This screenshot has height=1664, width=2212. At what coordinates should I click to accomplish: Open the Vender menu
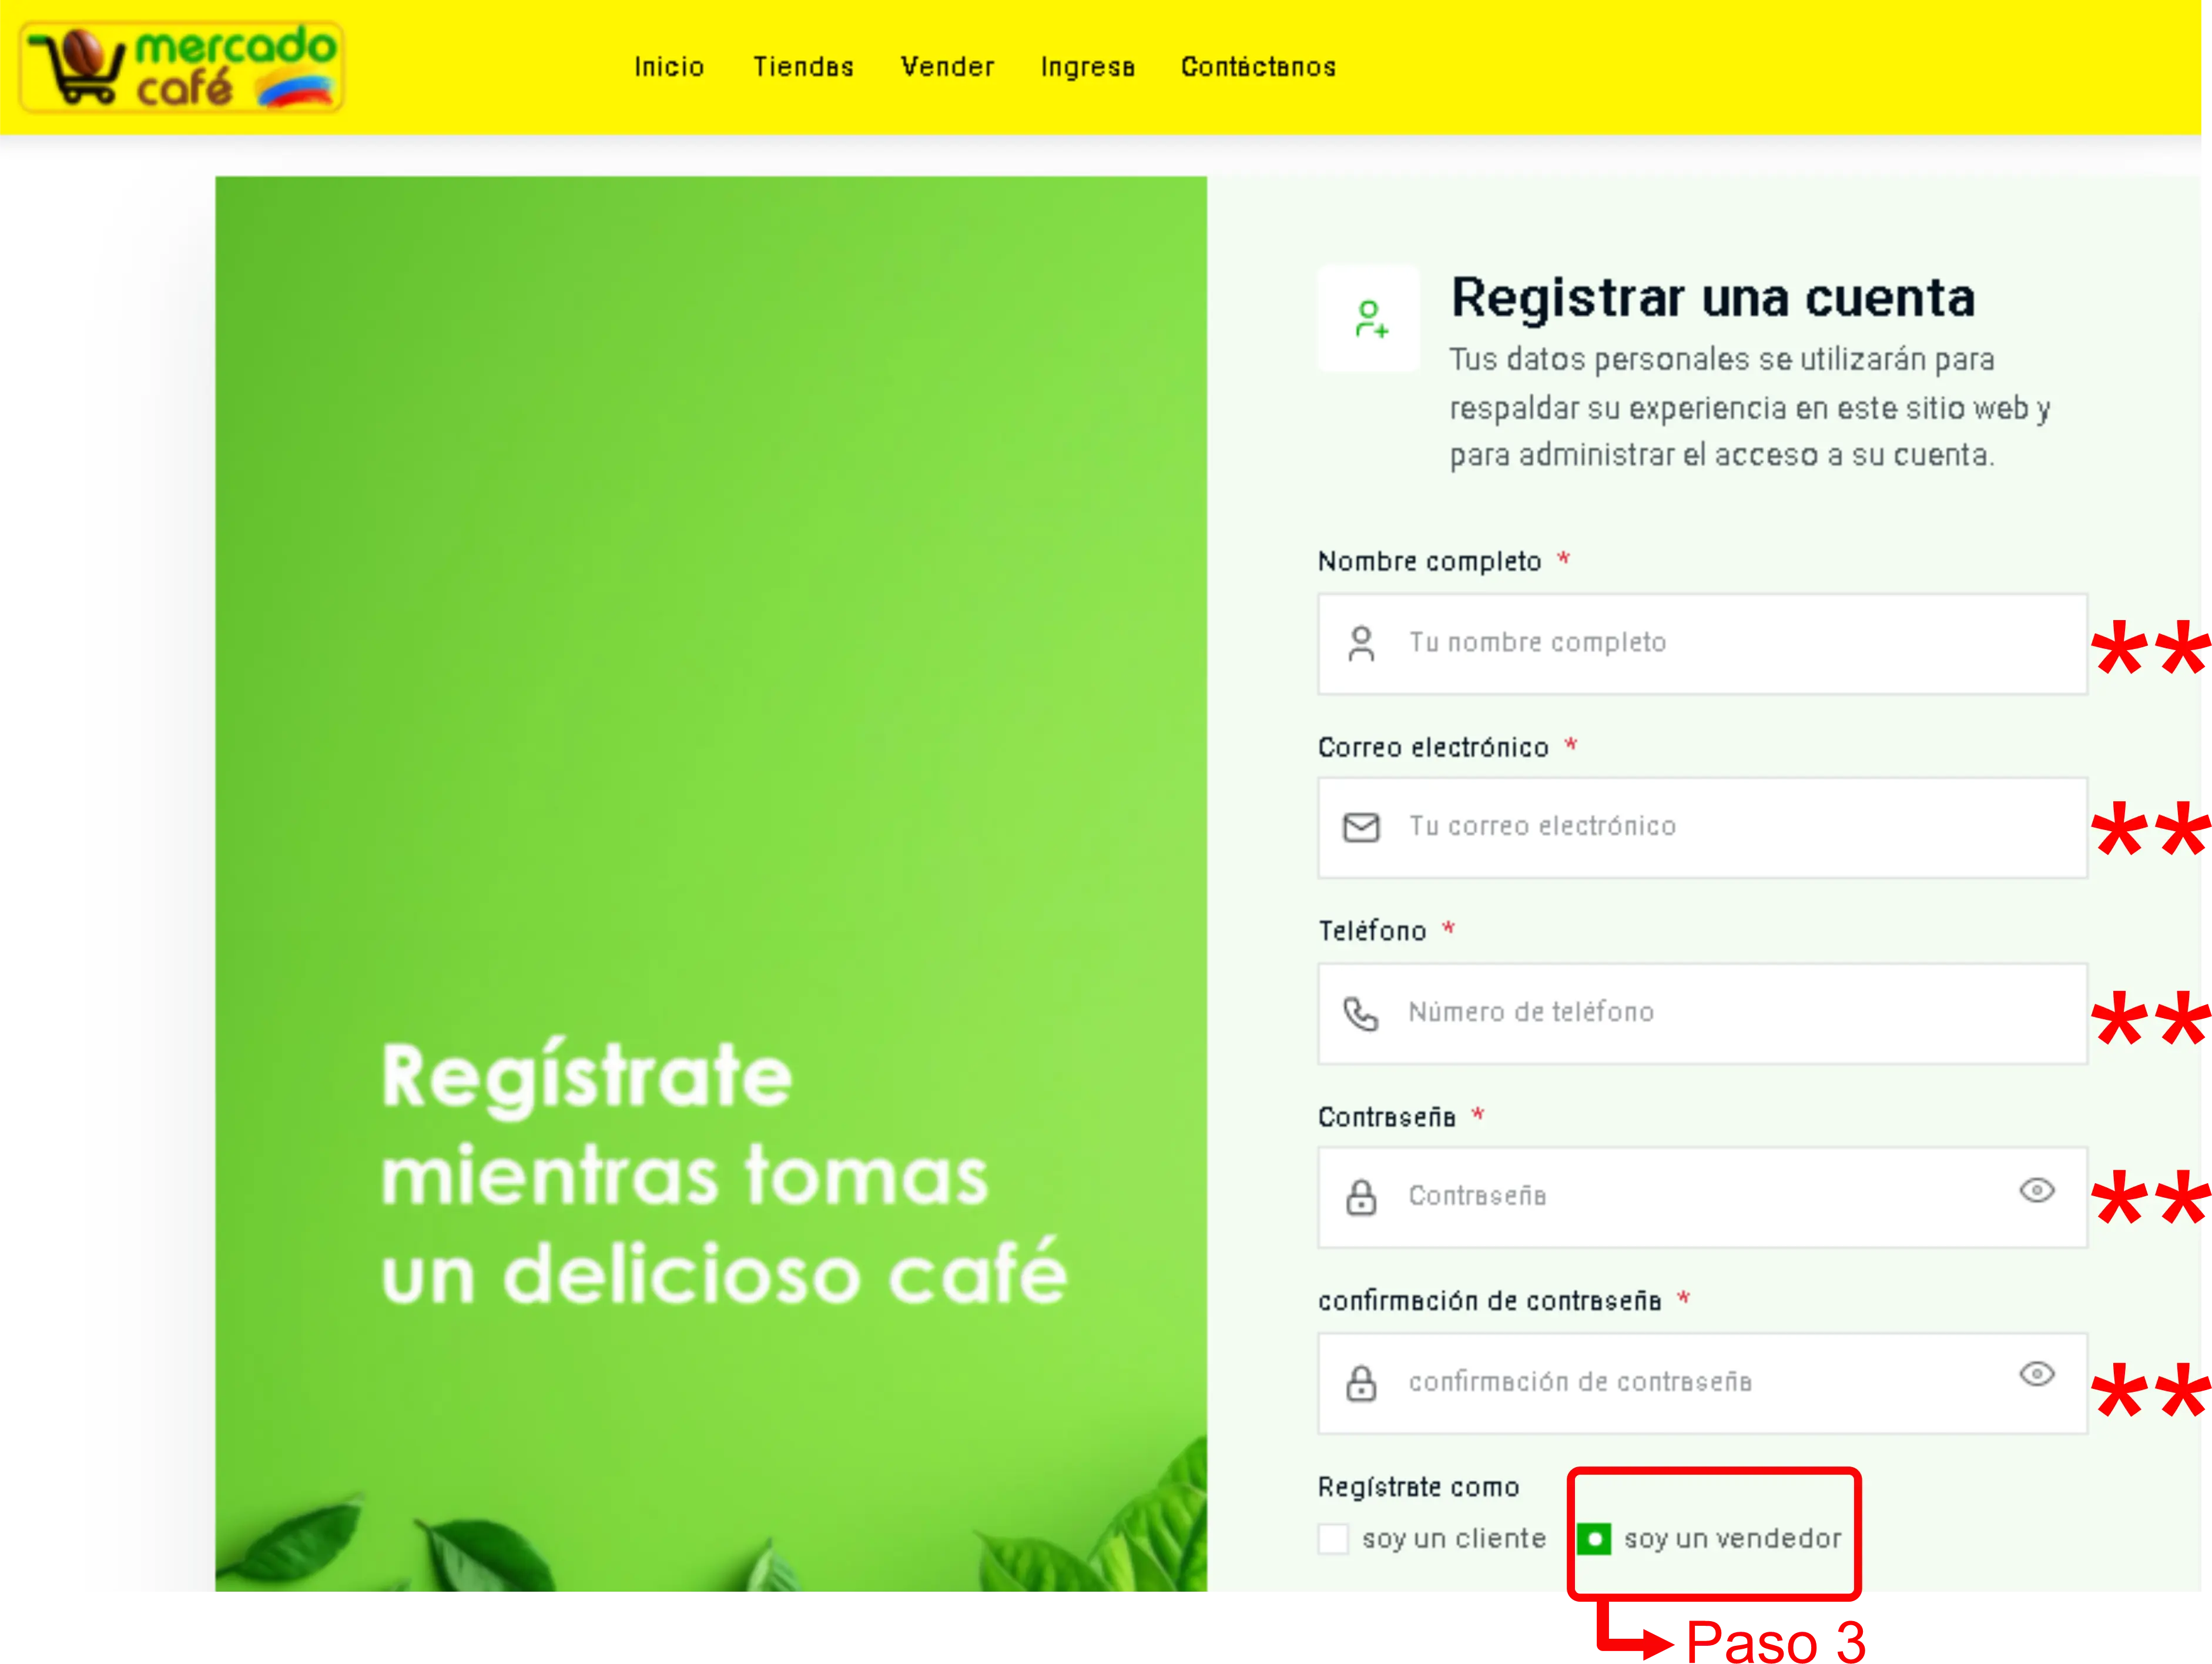(948, 67)
